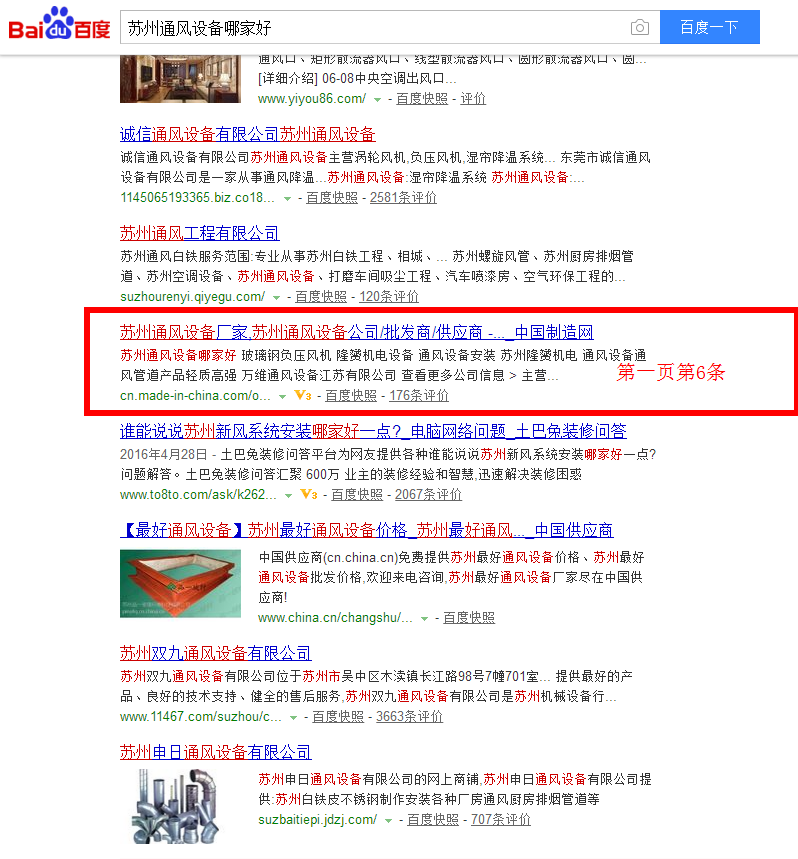
Task: Open 苏州申日通风设备有限公司 result title
Action: tap(216, 753)
